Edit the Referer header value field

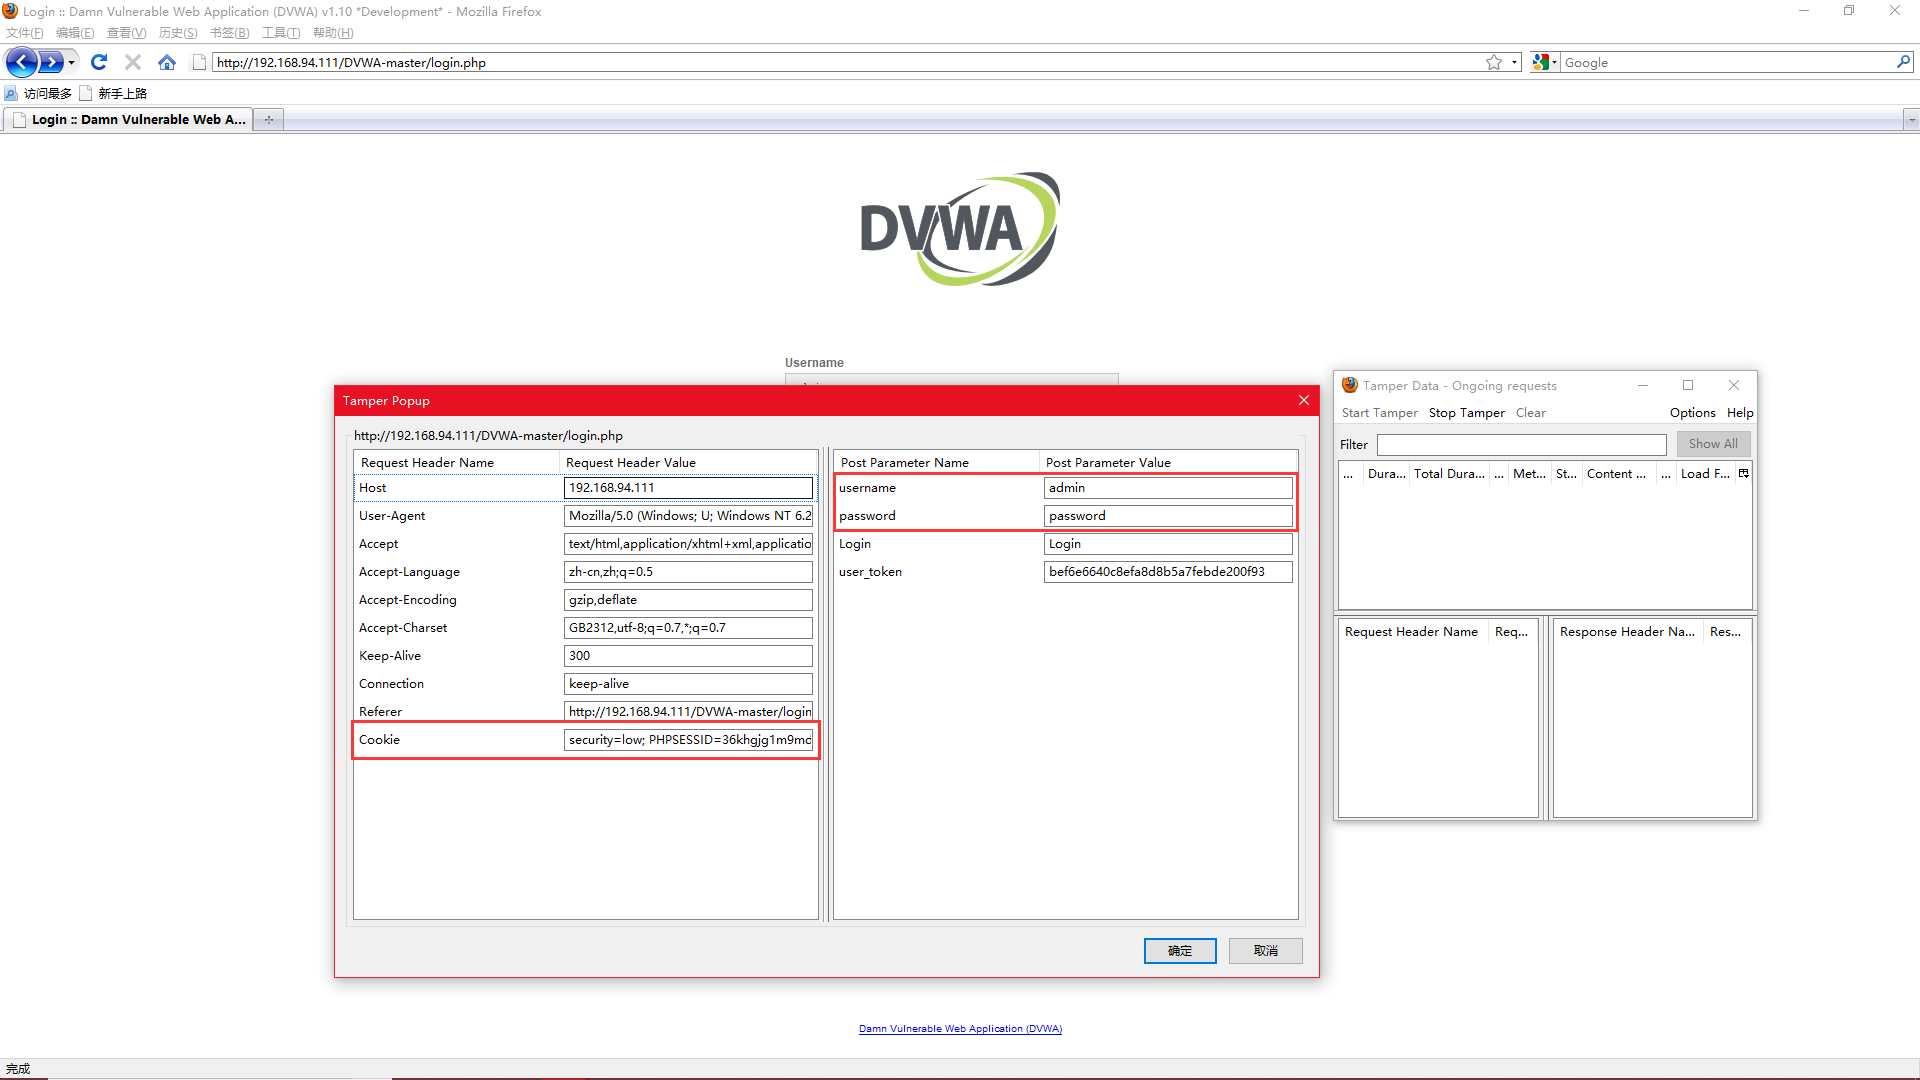click(688, 712)
